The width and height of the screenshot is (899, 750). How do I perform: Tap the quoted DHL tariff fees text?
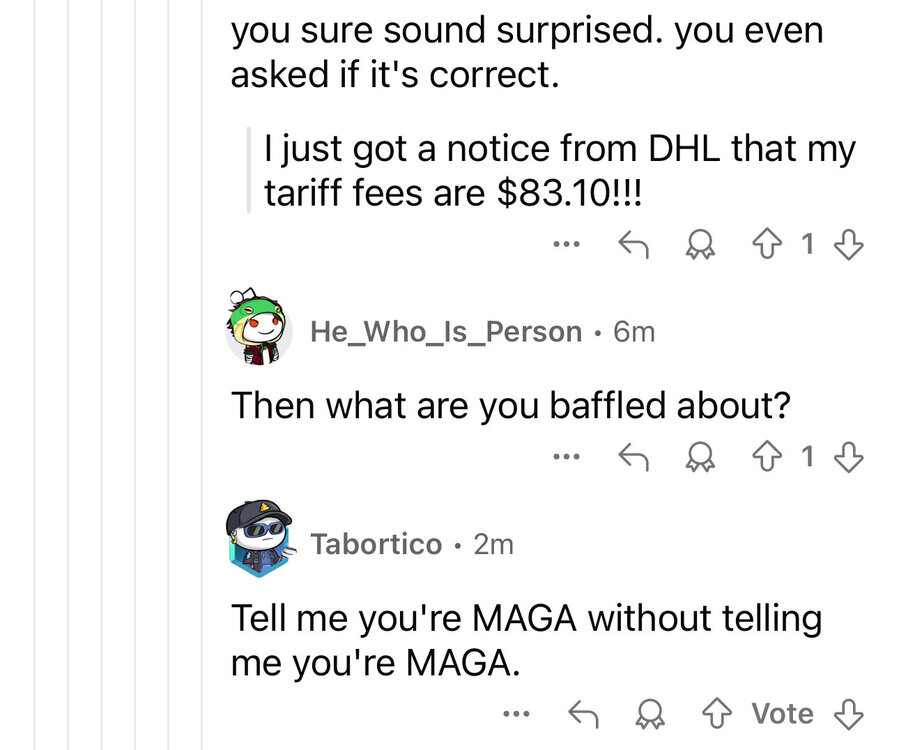[x=560, y=170]
